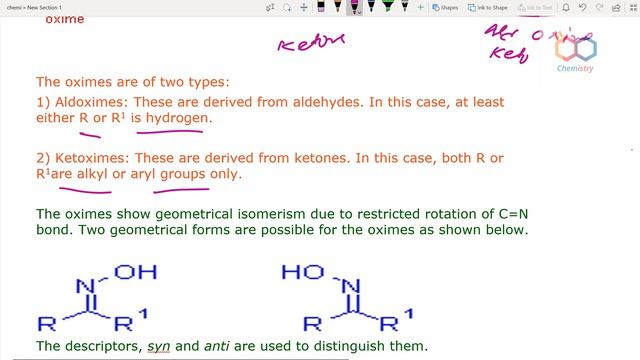Select the black pen

(404, 7)
